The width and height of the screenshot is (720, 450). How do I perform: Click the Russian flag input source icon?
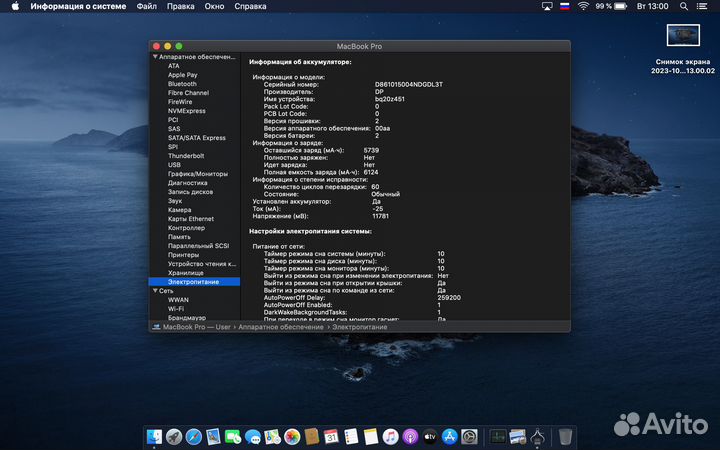[565, 6]
